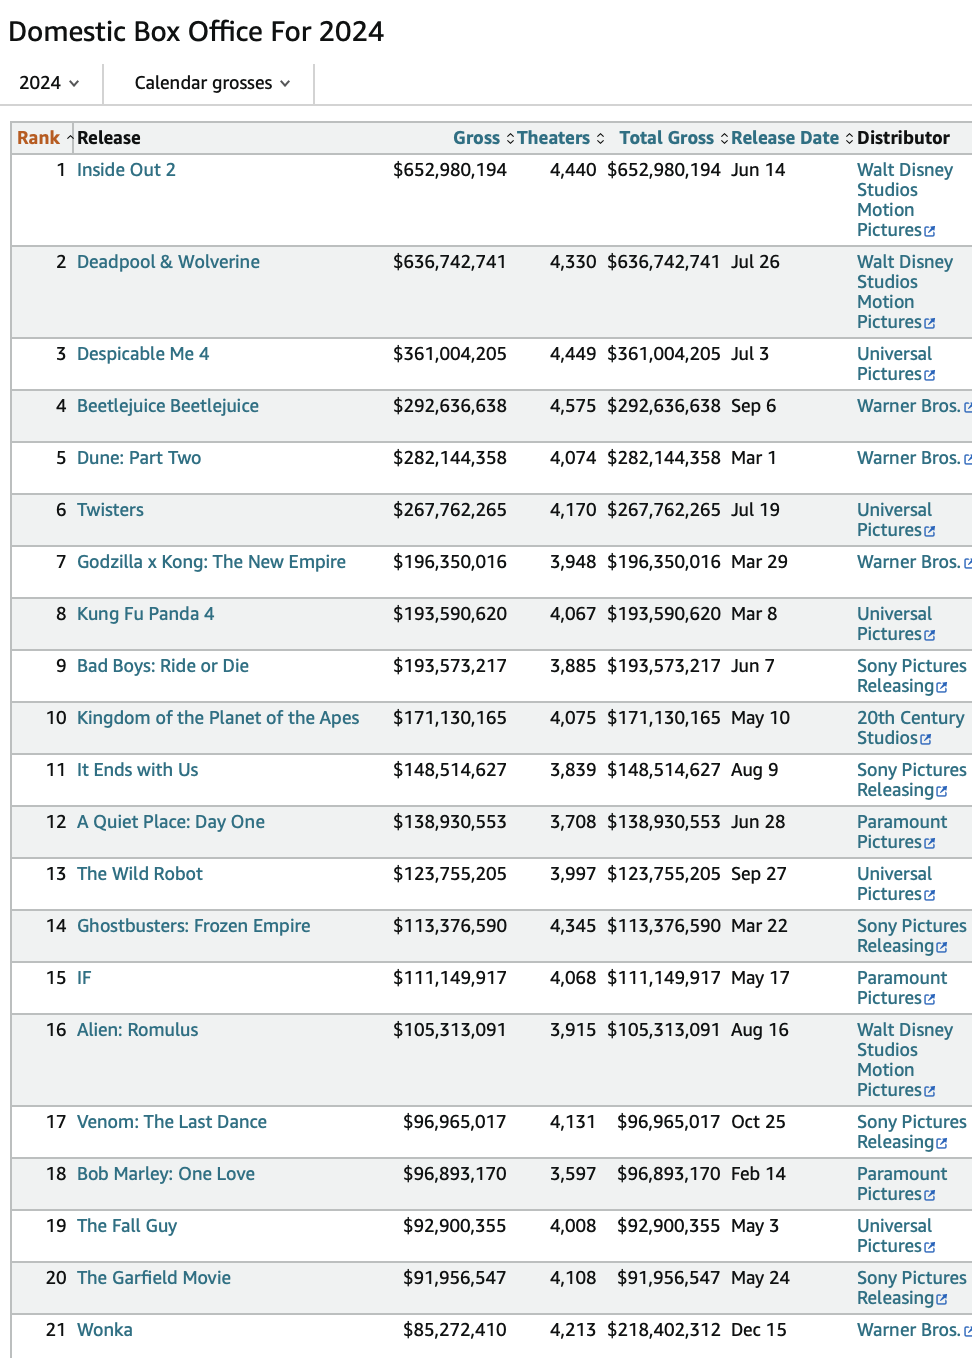Open Kingdom of the Planet of the Apes
Screen dimensions: 972x1358
[x=218, y=718]
